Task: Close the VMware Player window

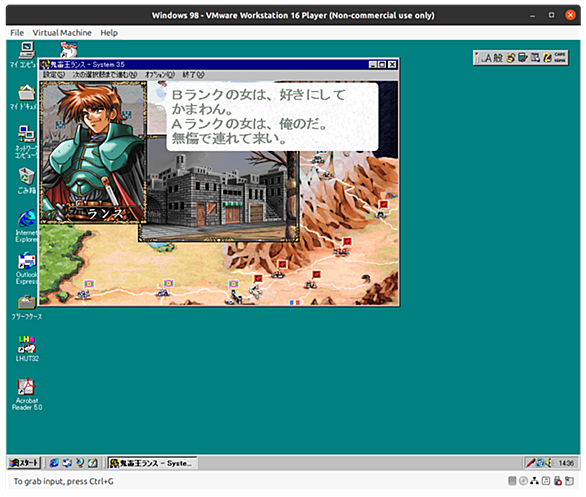Action: [x=570, y=15]
